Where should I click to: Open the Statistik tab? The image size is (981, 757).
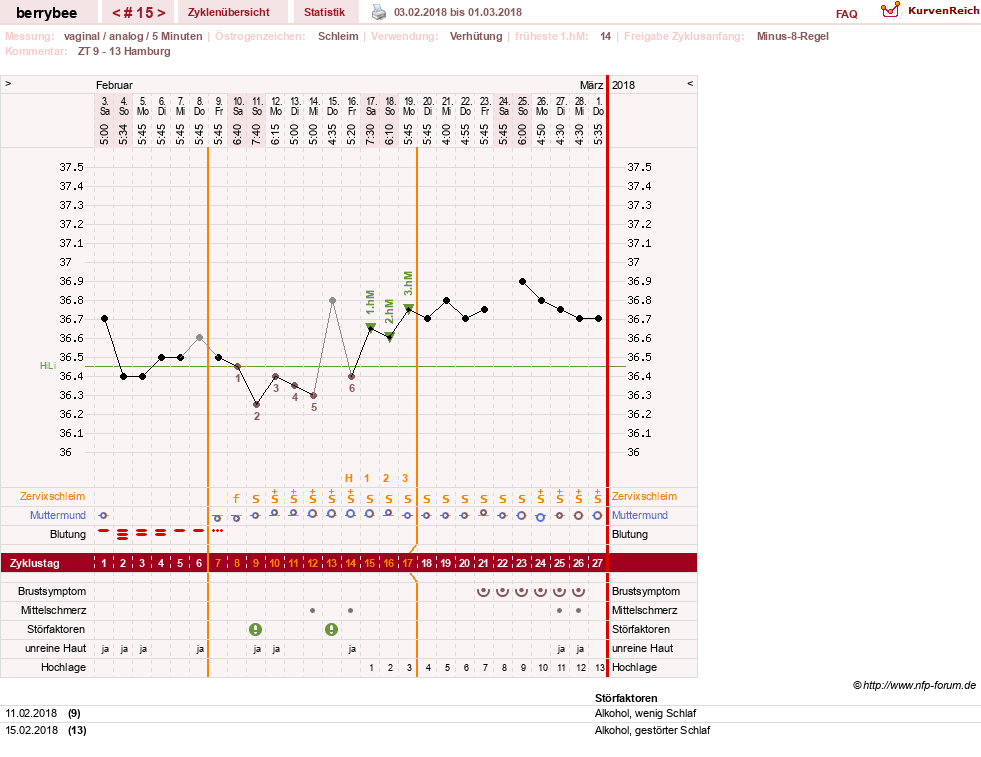click(x=324, y=12)
